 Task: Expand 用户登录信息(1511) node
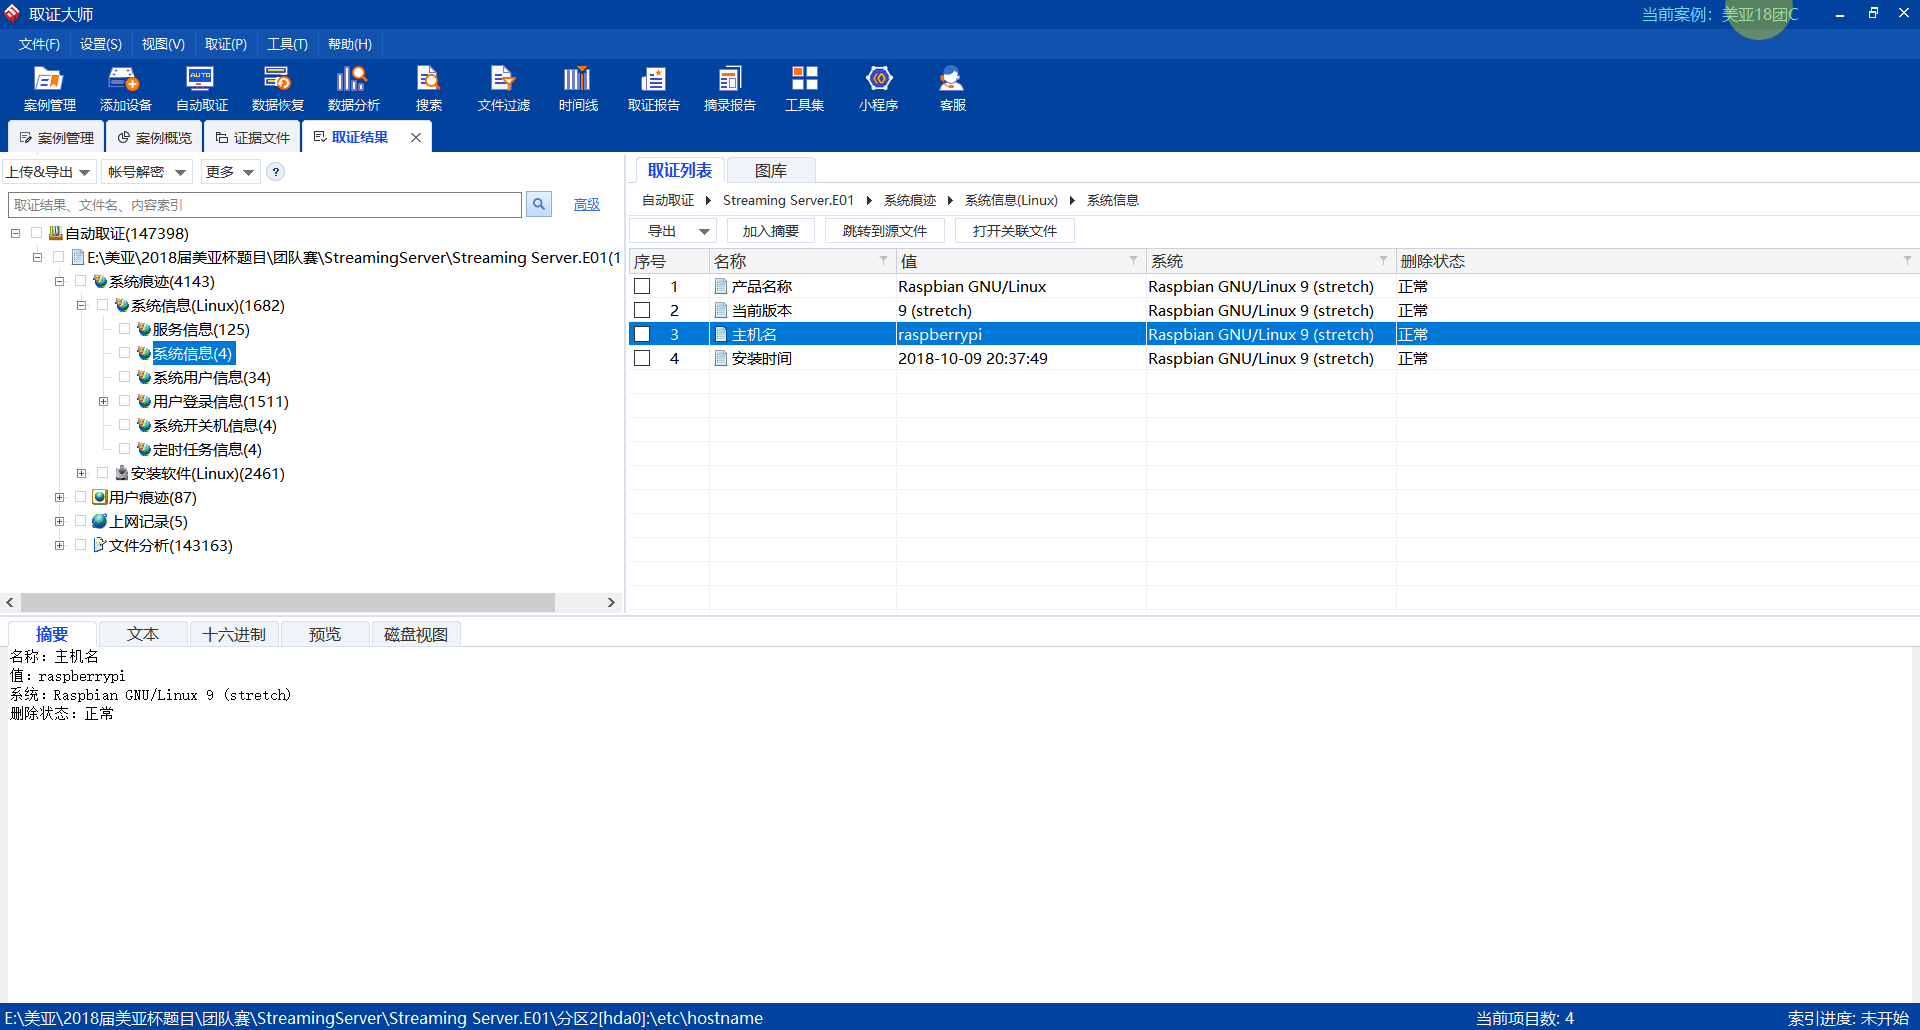click(x=103, y=401)
